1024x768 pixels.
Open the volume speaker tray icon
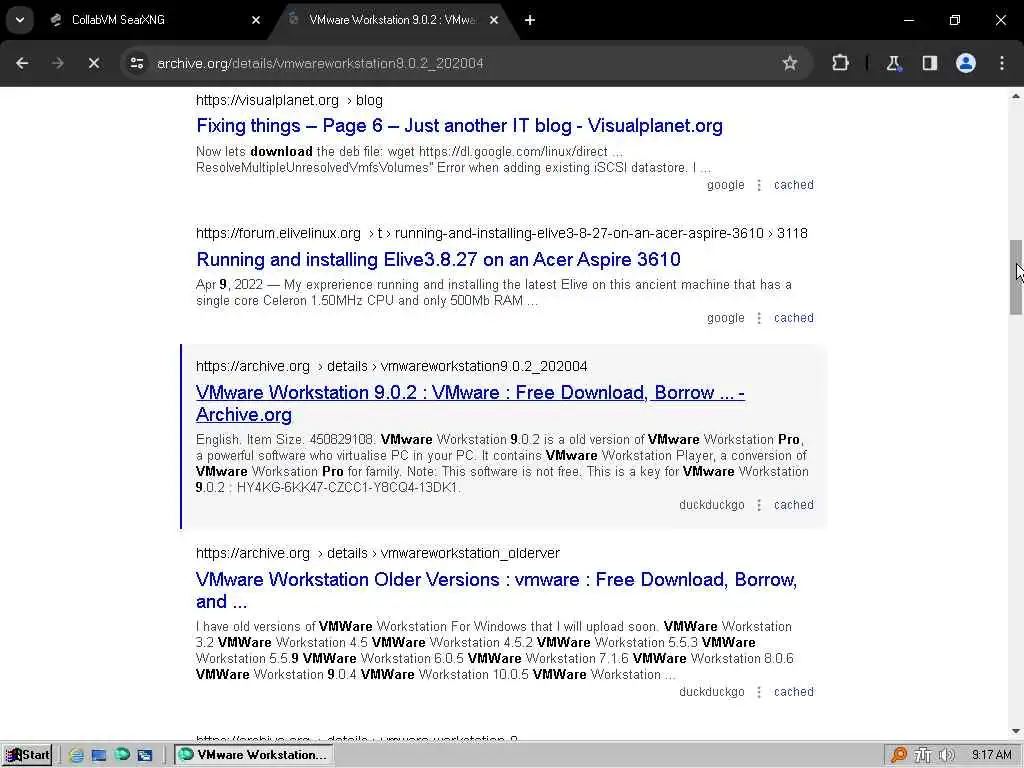pos(946,755)
